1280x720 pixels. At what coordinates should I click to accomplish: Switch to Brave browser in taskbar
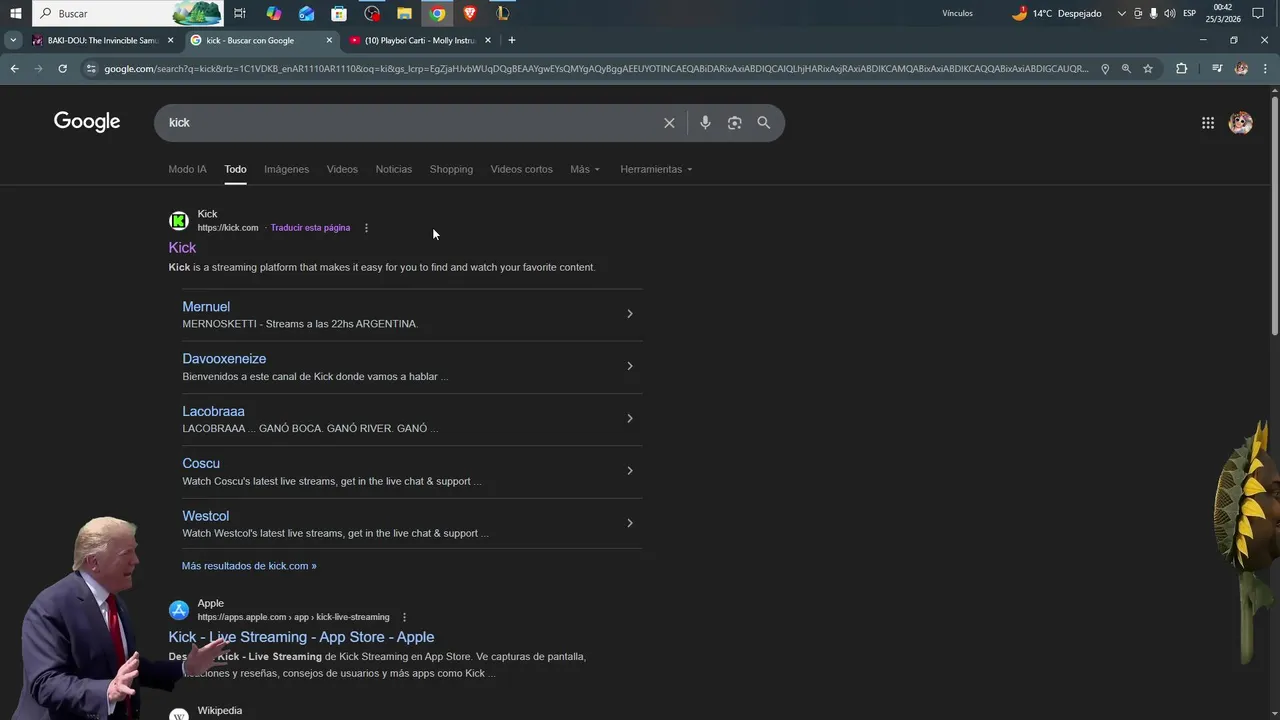pyautogui.click(x=470, y=13)
